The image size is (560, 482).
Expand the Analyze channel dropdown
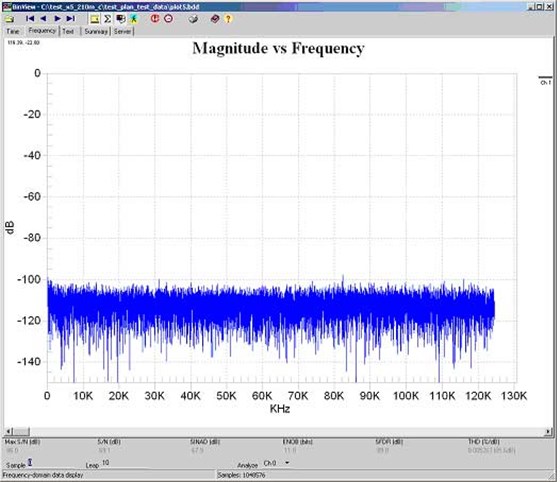pos(287,463)
